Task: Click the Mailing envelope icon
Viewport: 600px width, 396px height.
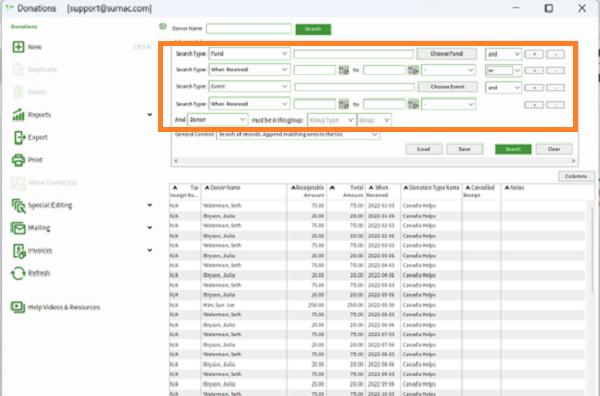Action: (x=18, y=228)
